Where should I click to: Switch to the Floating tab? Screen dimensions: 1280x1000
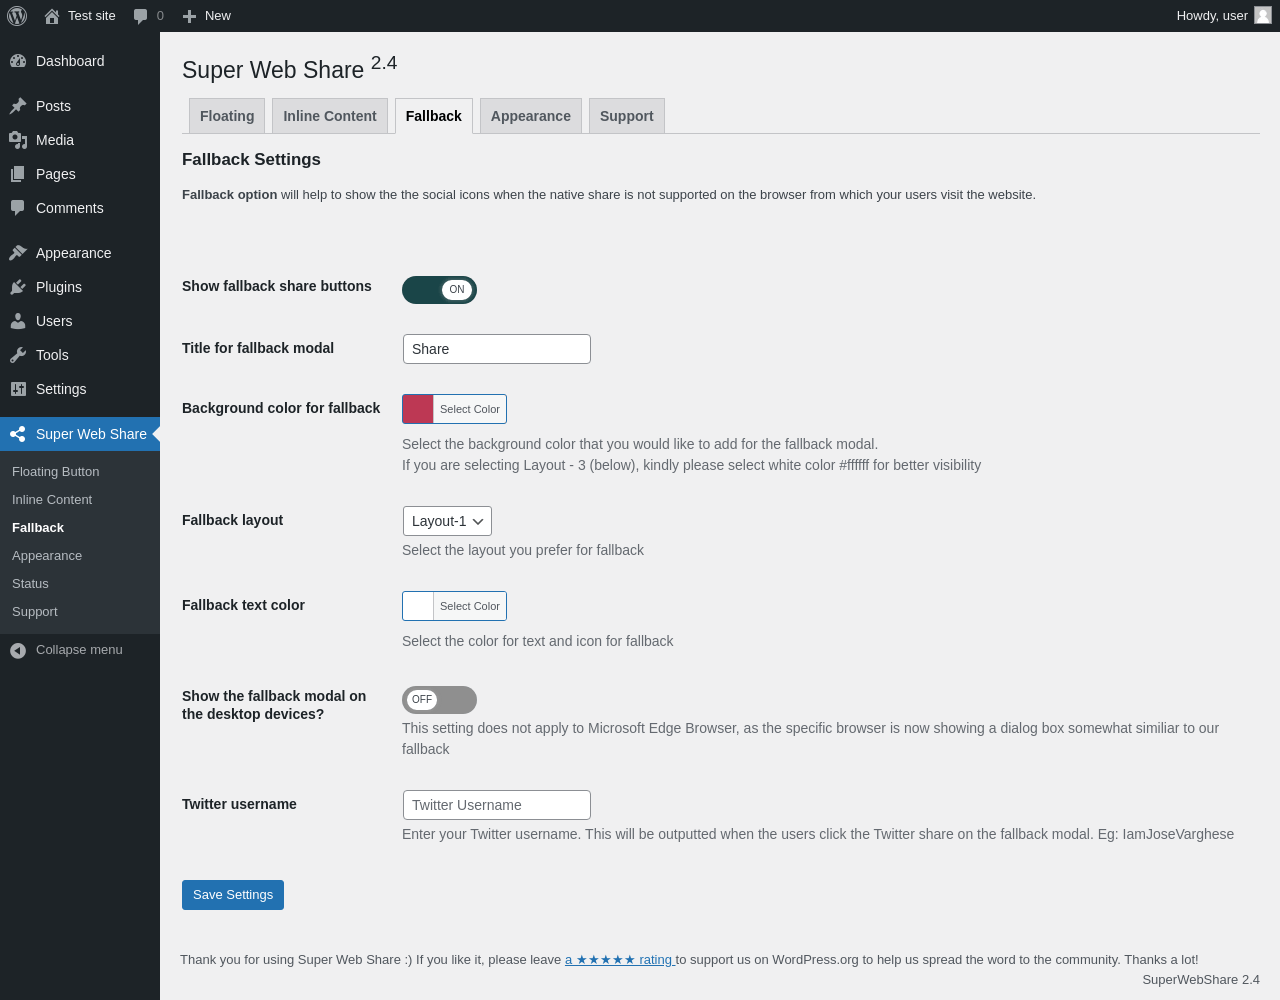point(227,116)
